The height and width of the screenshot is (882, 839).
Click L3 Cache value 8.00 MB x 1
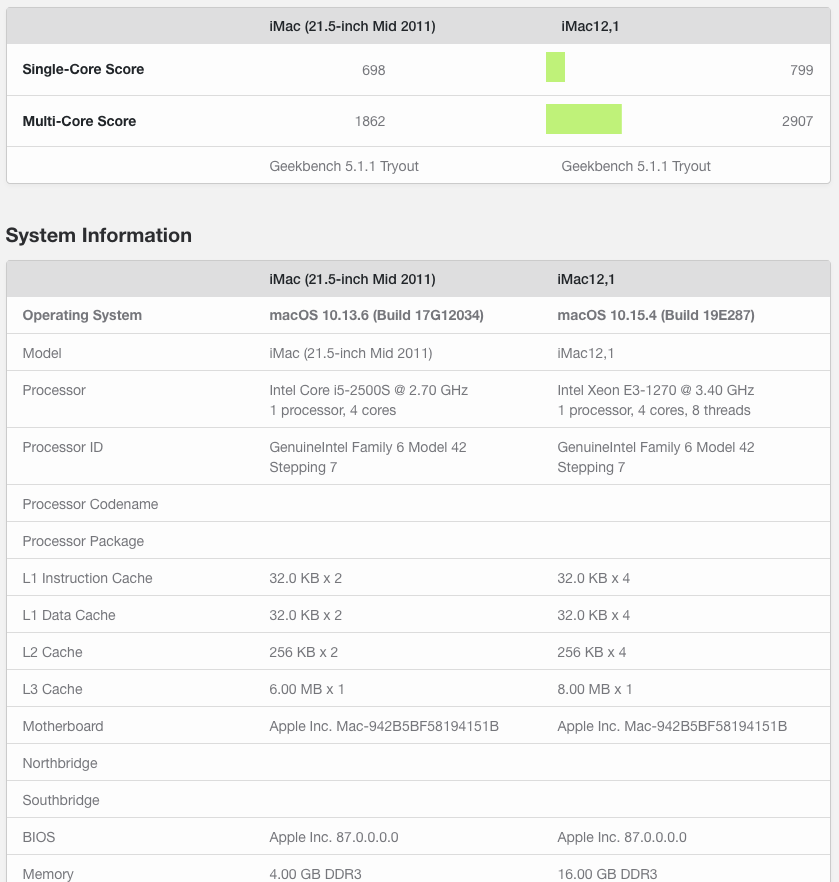(x=595, y=689)
